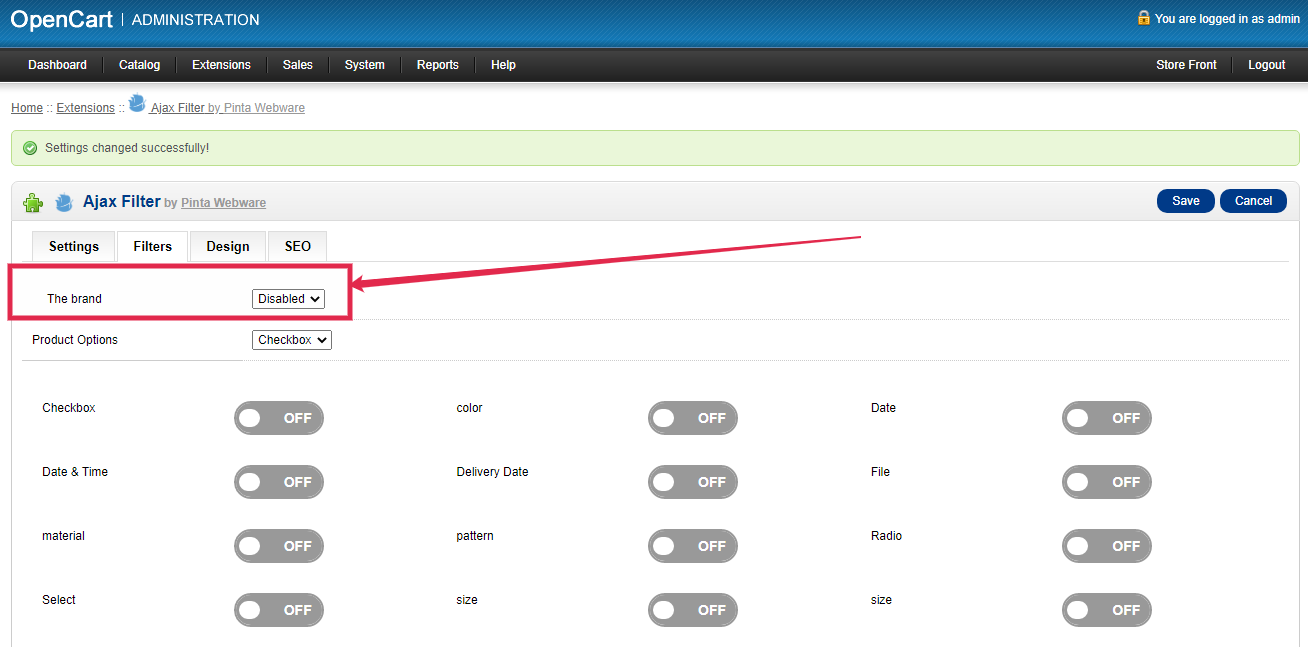Click Logout in the top navigation
Viewport: 1308px width, 647px height.
pyautogui.click(x=1266, y=65)
